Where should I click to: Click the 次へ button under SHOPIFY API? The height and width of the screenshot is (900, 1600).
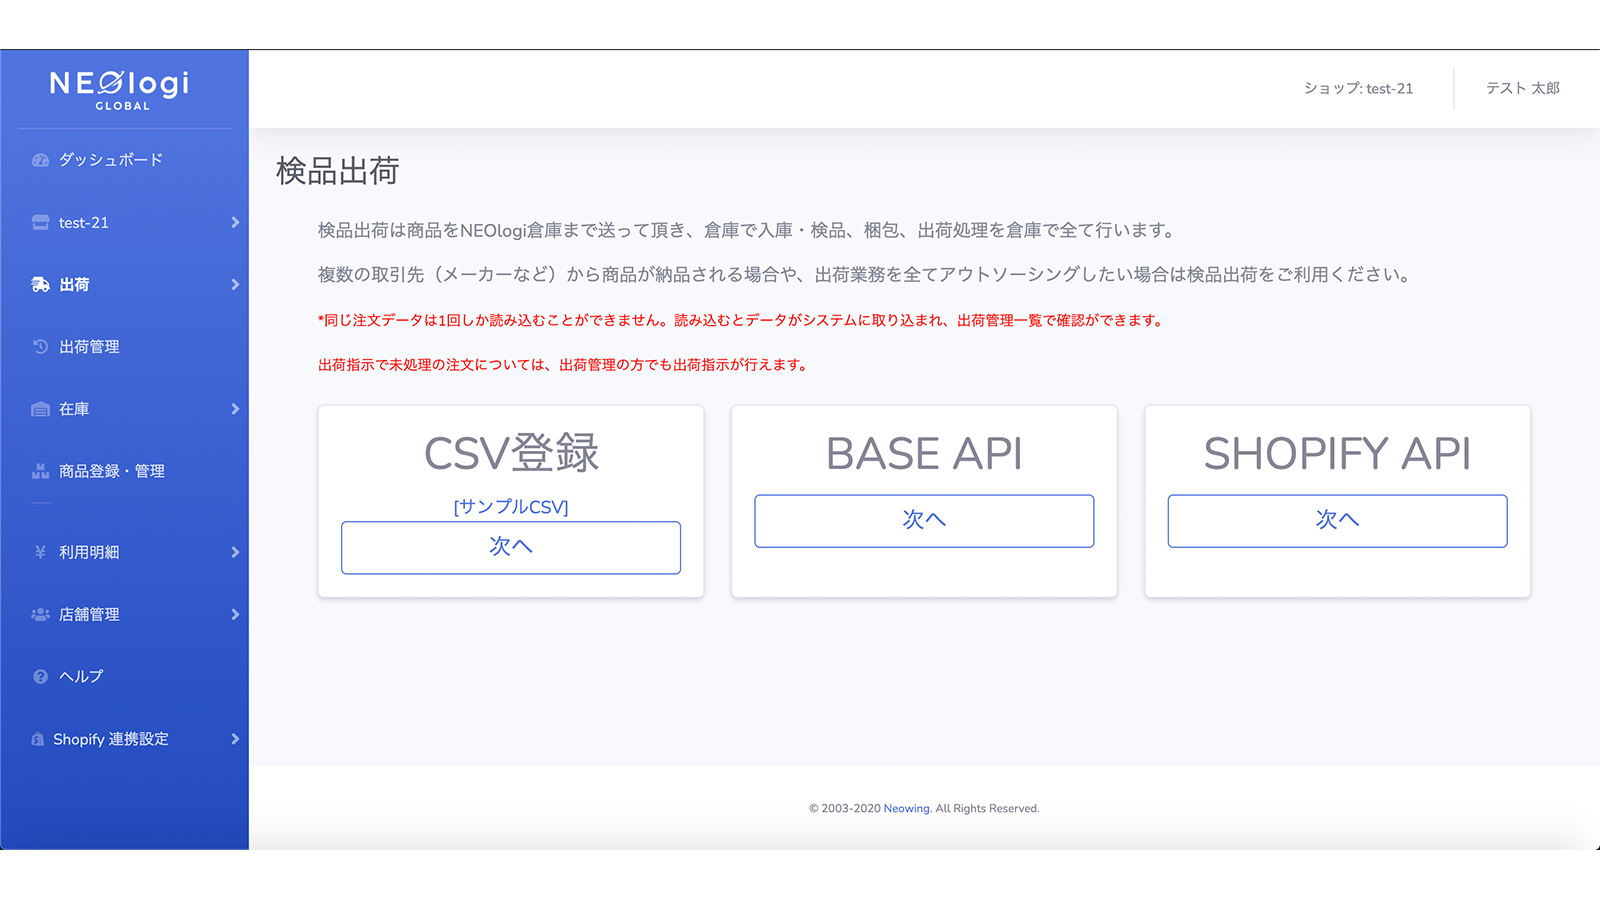[x=1337, y=520]
